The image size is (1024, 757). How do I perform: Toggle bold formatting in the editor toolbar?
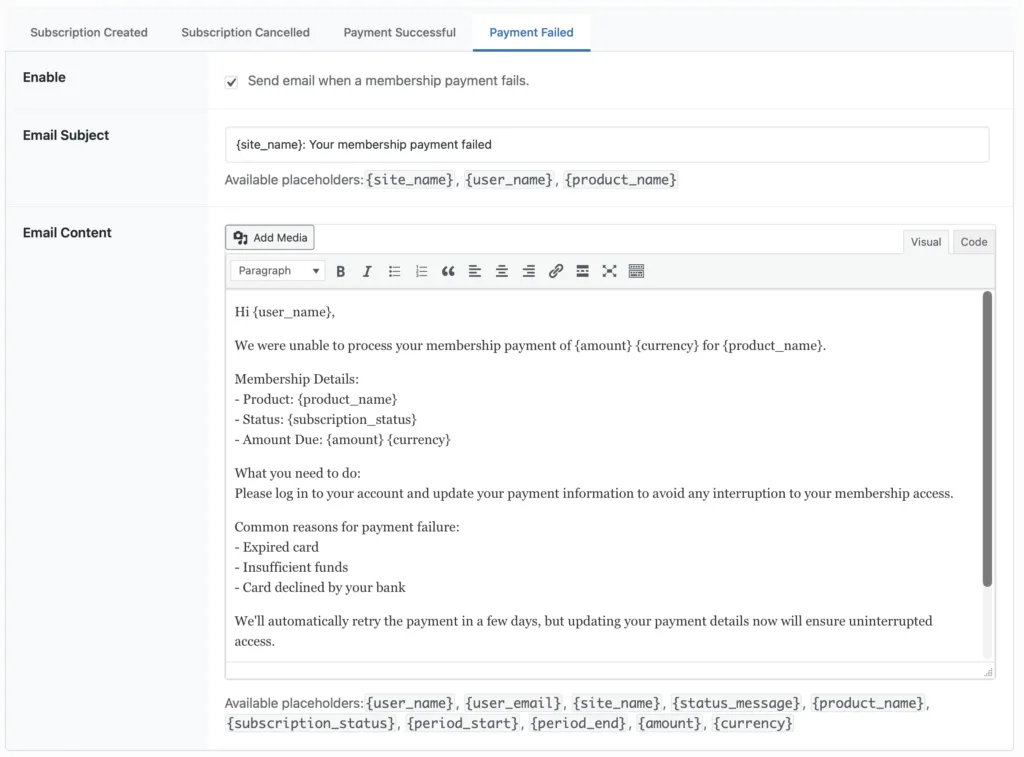tap(341, 271)
